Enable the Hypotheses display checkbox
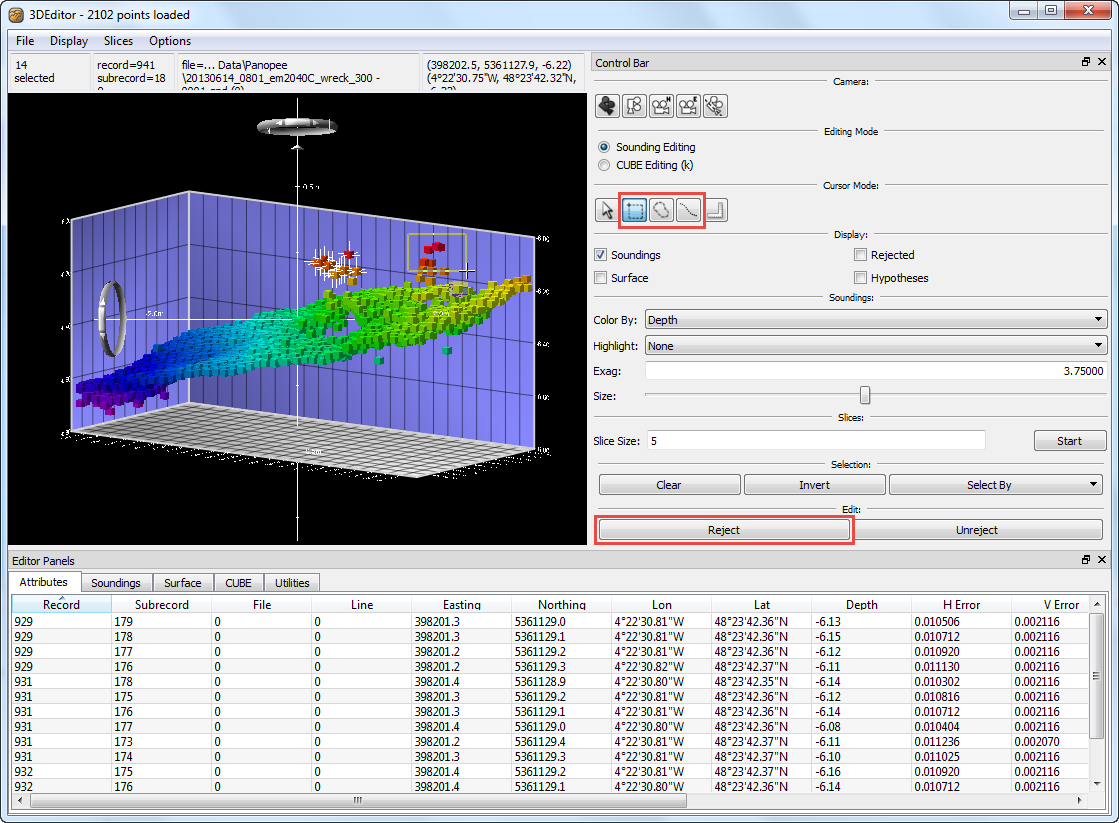The image size is (1119, 823). click(x=861, y=278)
